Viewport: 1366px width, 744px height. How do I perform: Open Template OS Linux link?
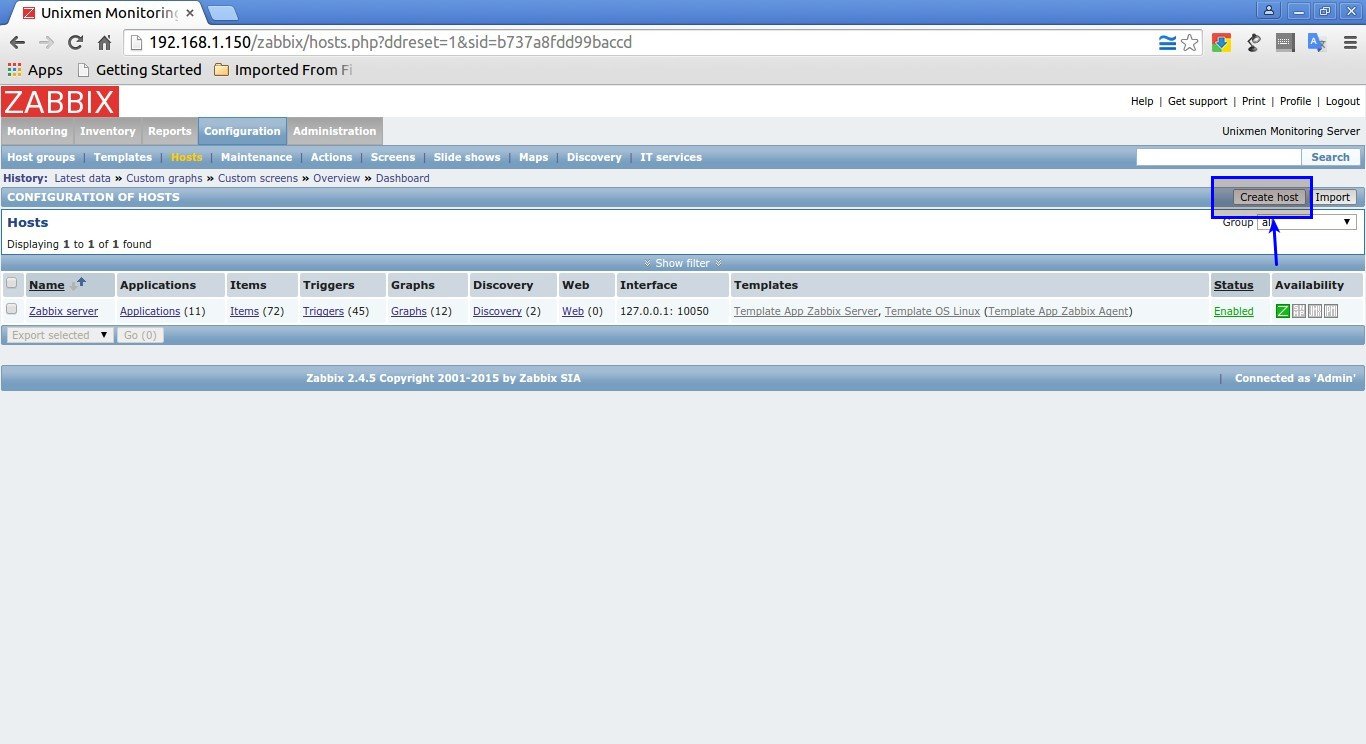(932, 311)
